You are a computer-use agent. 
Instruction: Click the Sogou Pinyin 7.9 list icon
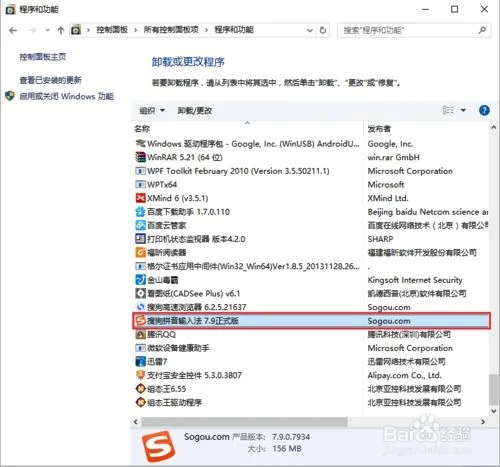[x=140, y=321]
